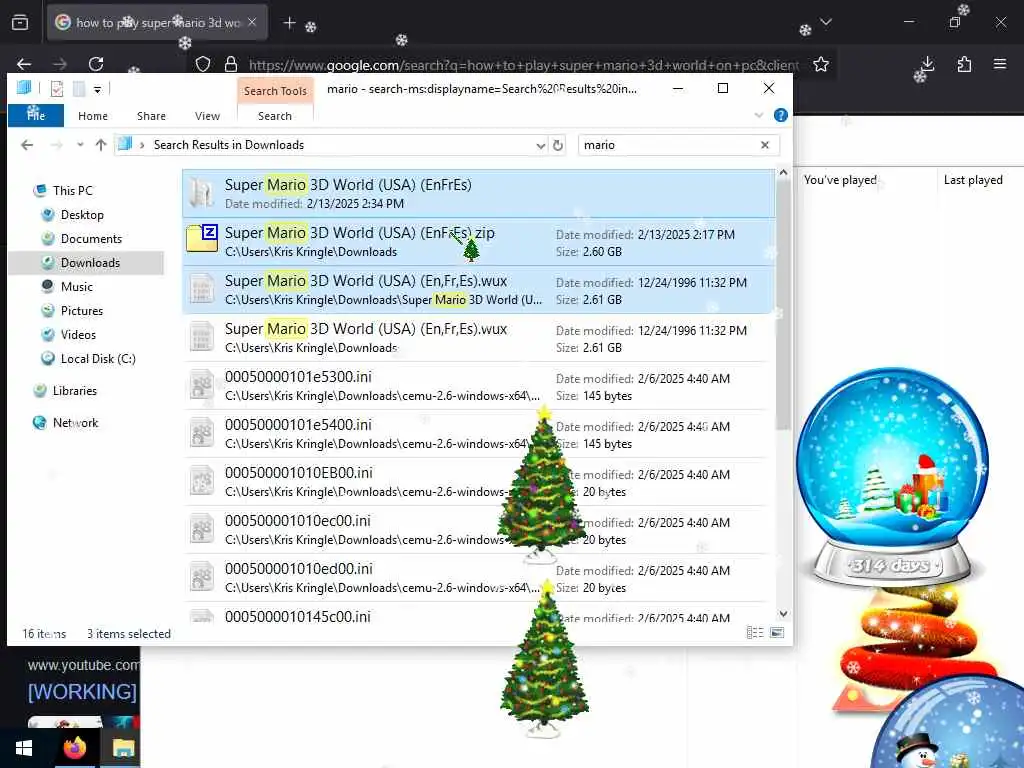Viewport: 1024px width, 768px height.
Task: Open Firefox extensions puzzle icon
Action: click(x=964, y=64)
